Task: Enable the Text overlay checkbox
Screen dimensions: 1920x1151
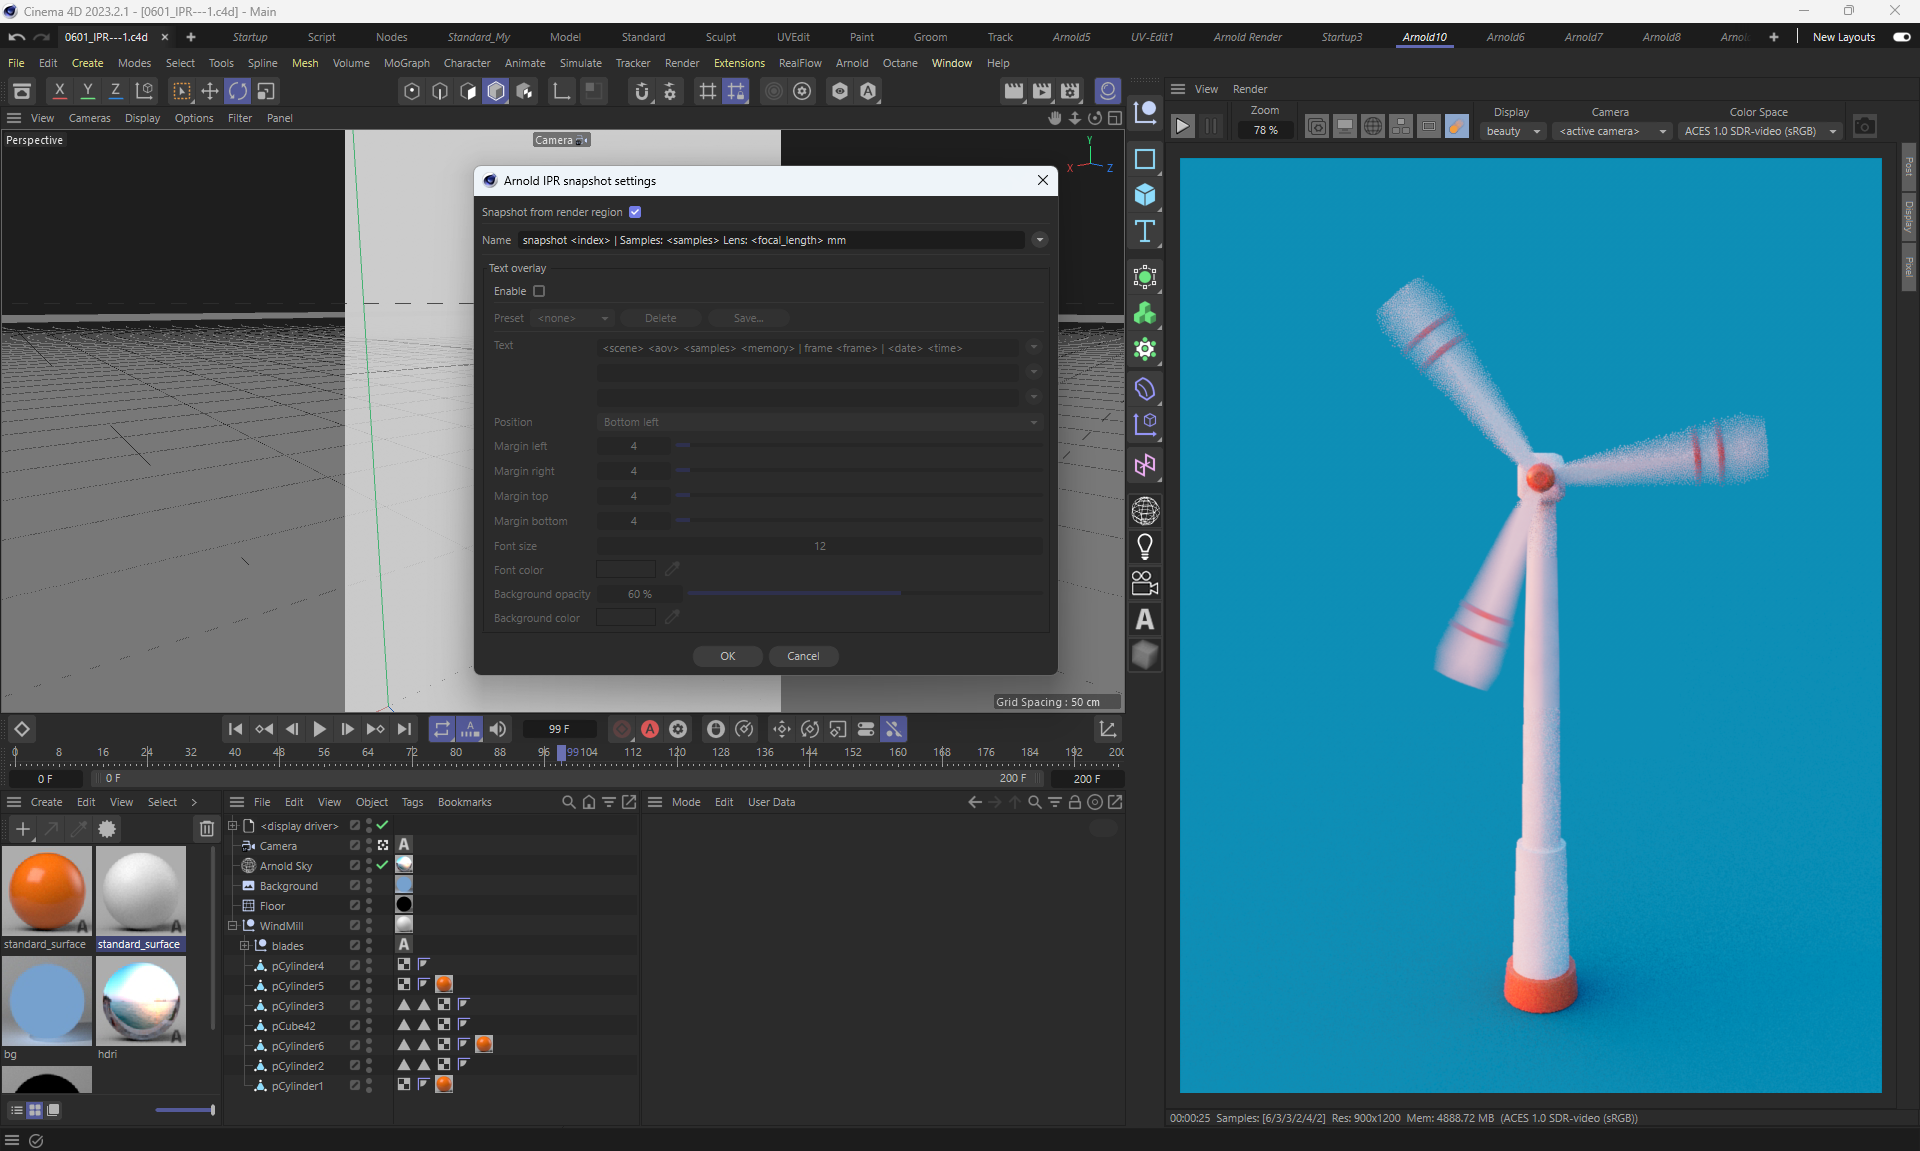Action: tap(539, 291)
